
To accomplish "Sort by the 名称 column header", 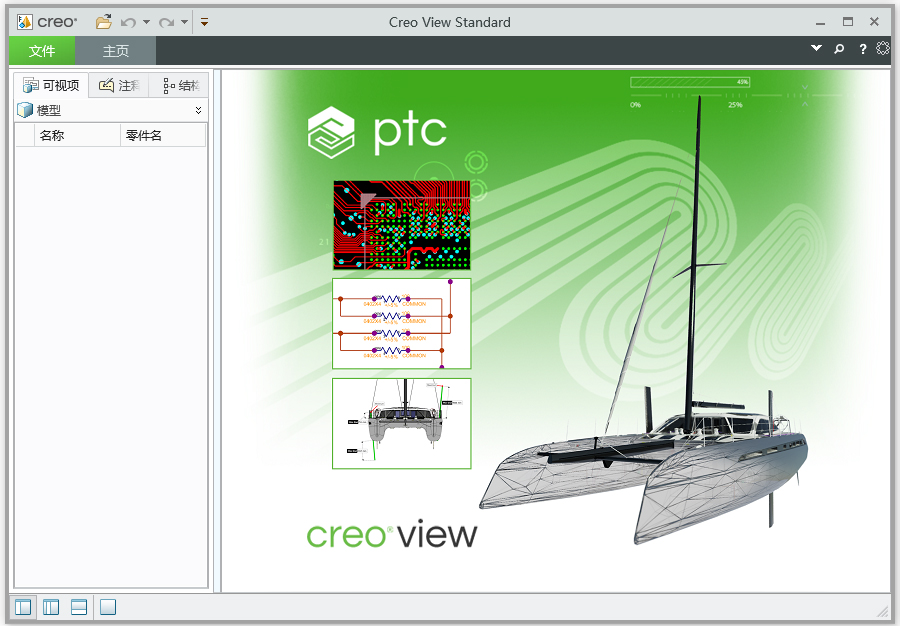I will pos(77,135).
